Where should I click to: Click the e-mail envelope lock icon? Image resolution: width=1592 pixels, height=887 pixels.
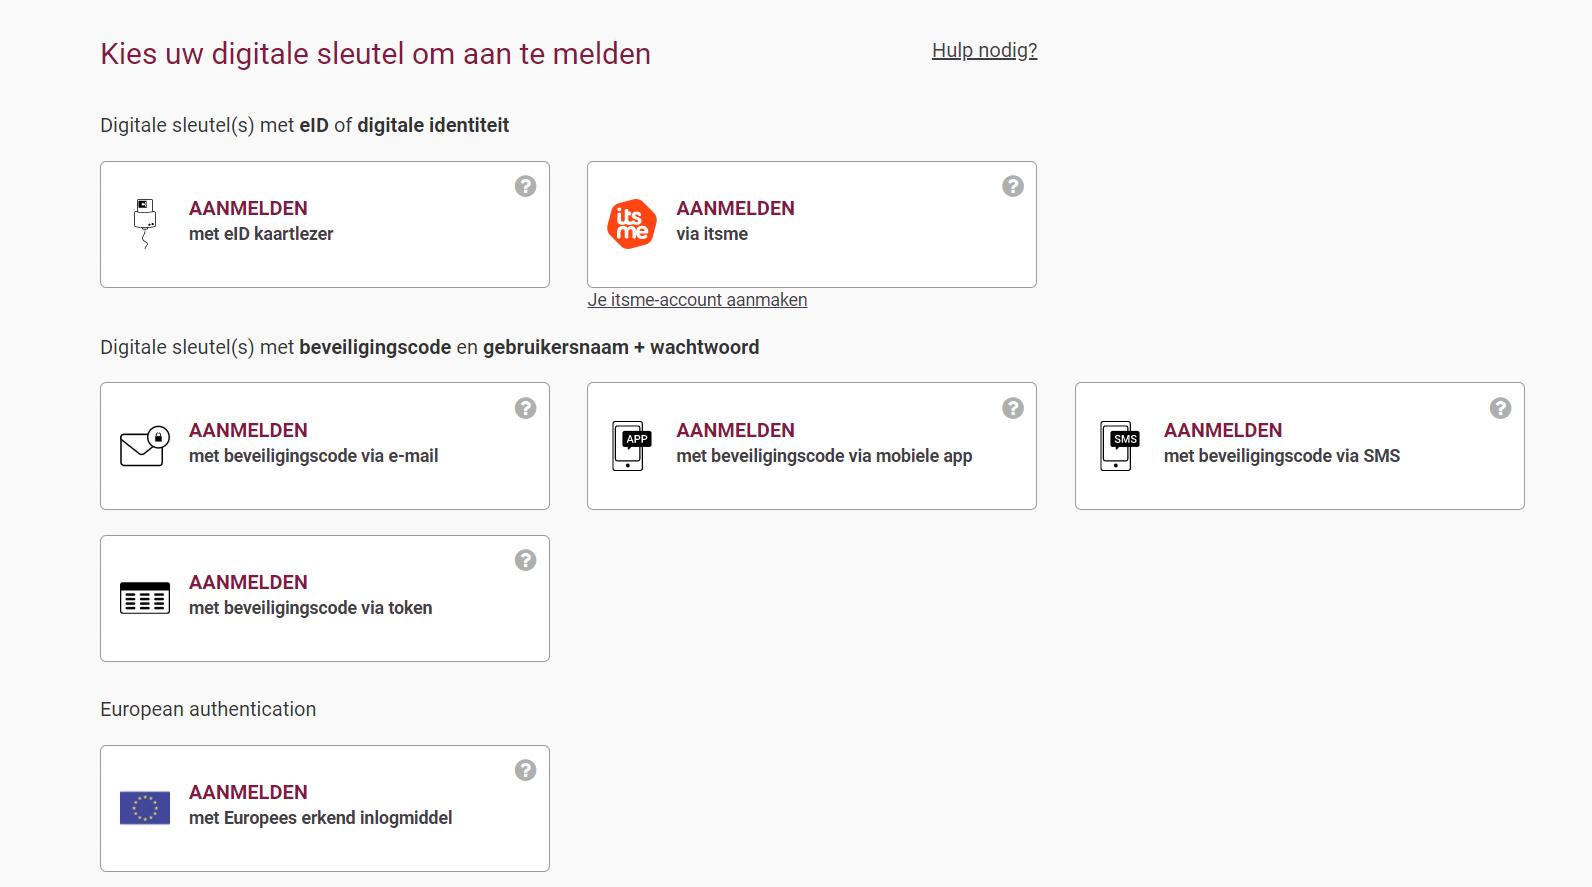(145, 447)
